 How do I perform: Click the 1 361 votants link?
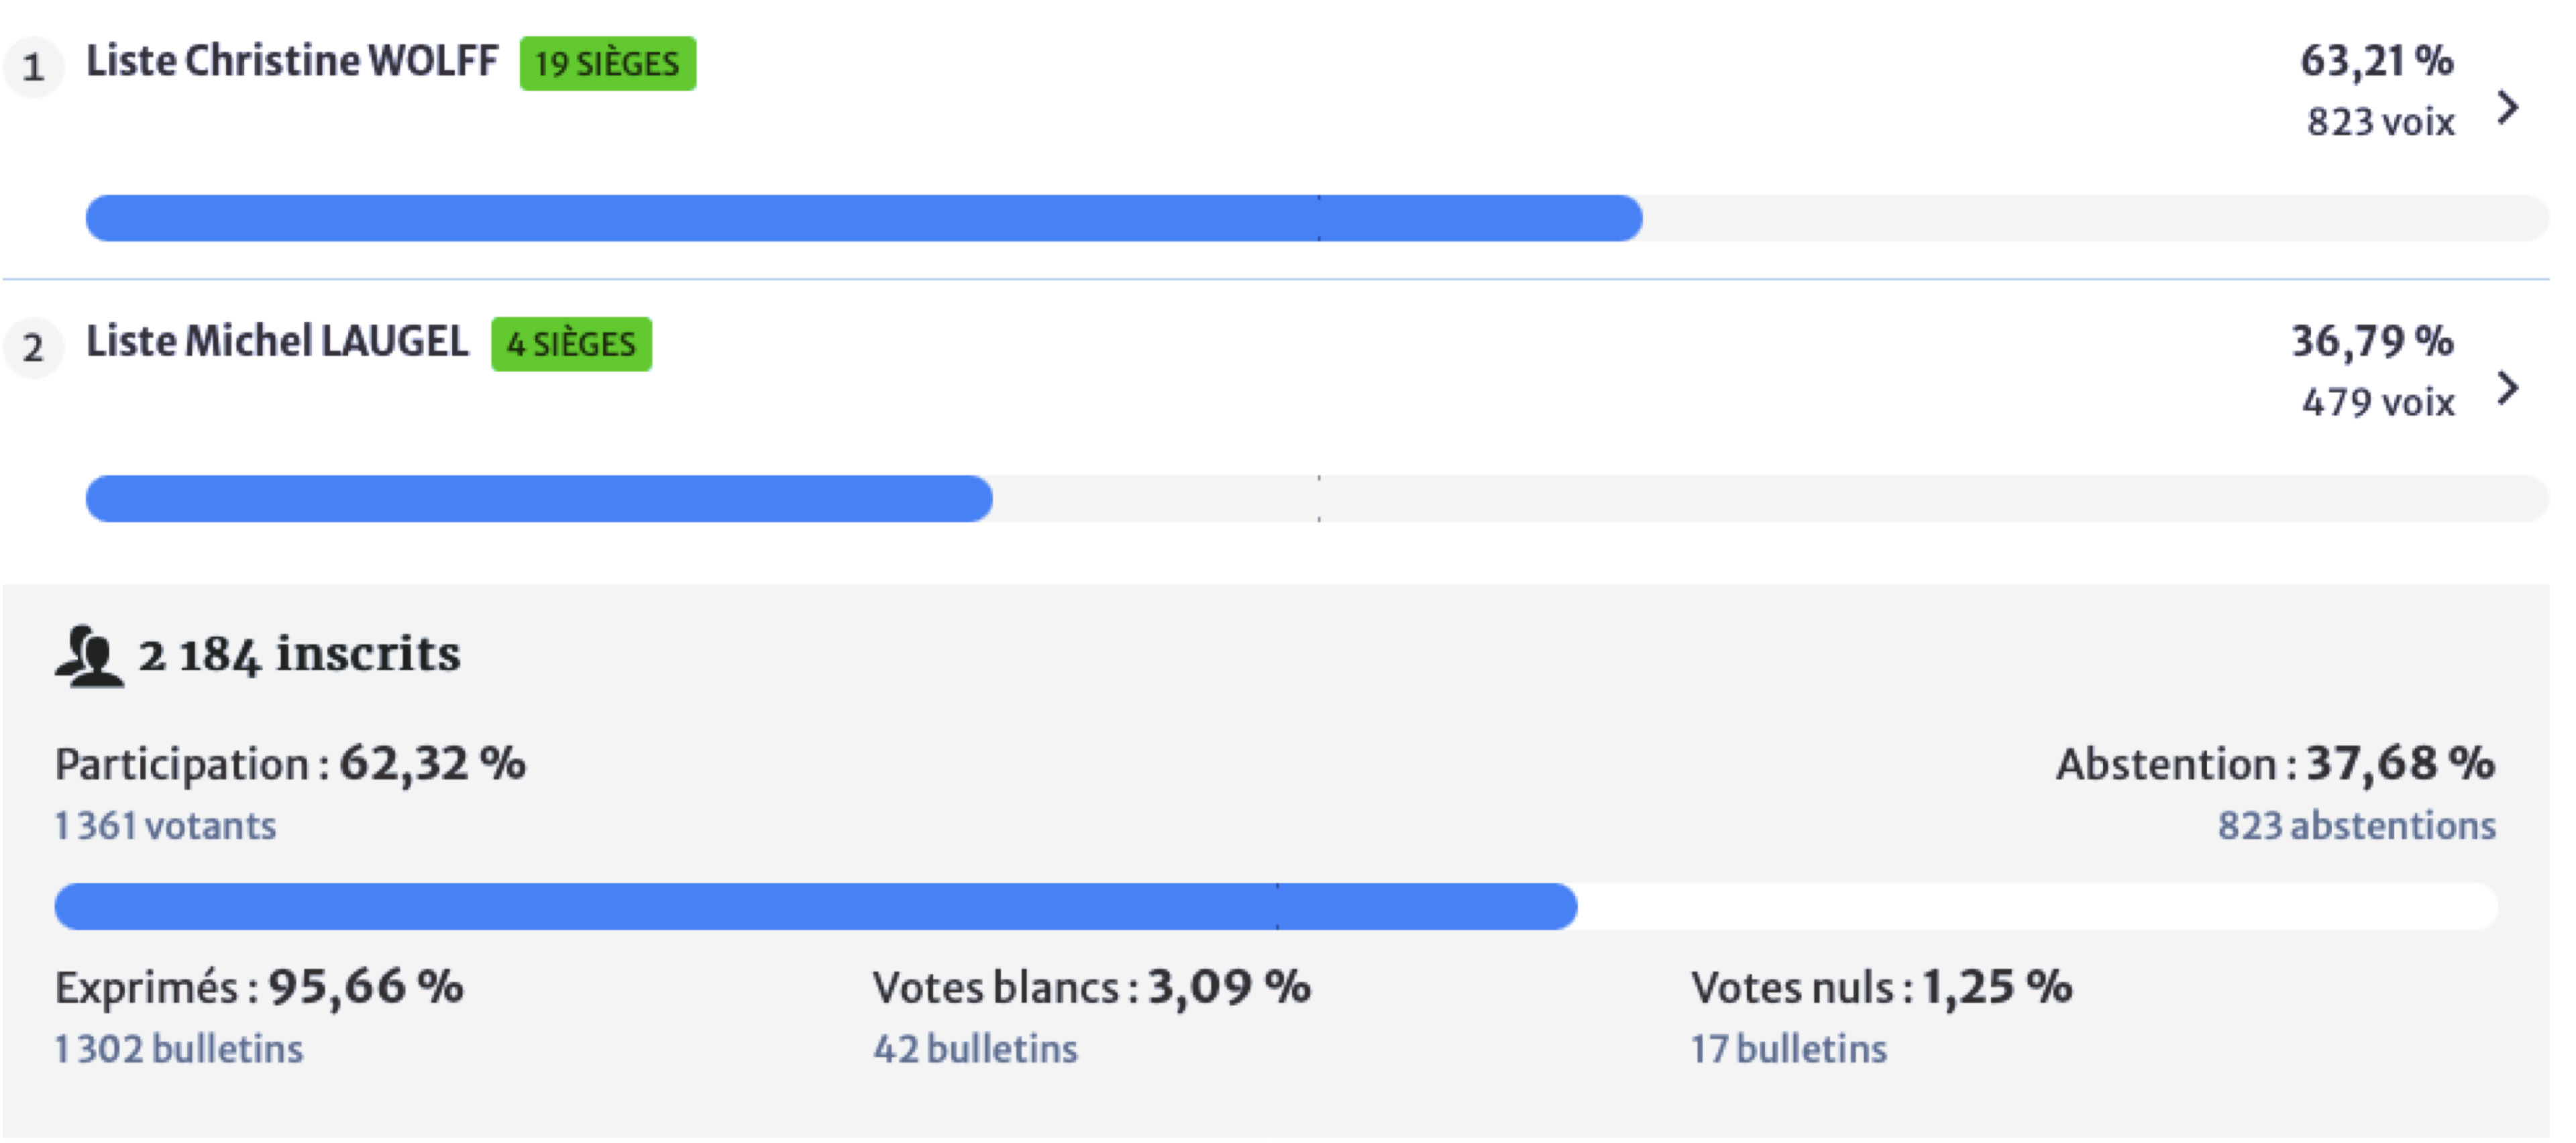(x=165, y=826)
